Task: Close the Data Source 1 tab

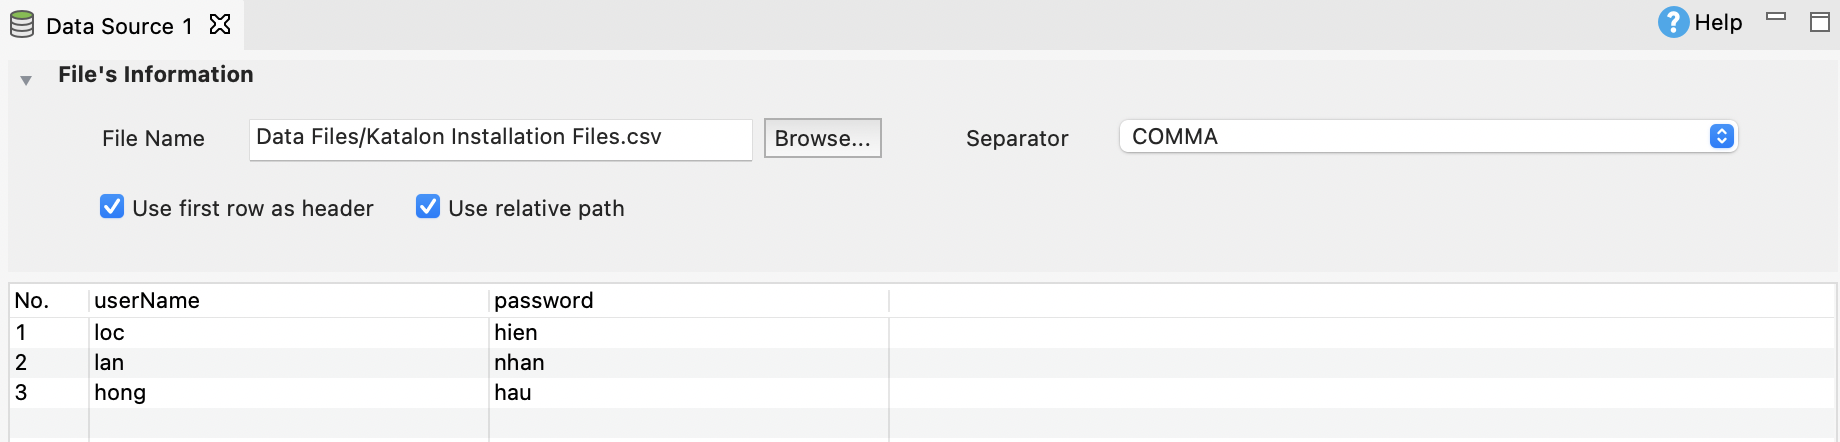Action: click(220, 24)
